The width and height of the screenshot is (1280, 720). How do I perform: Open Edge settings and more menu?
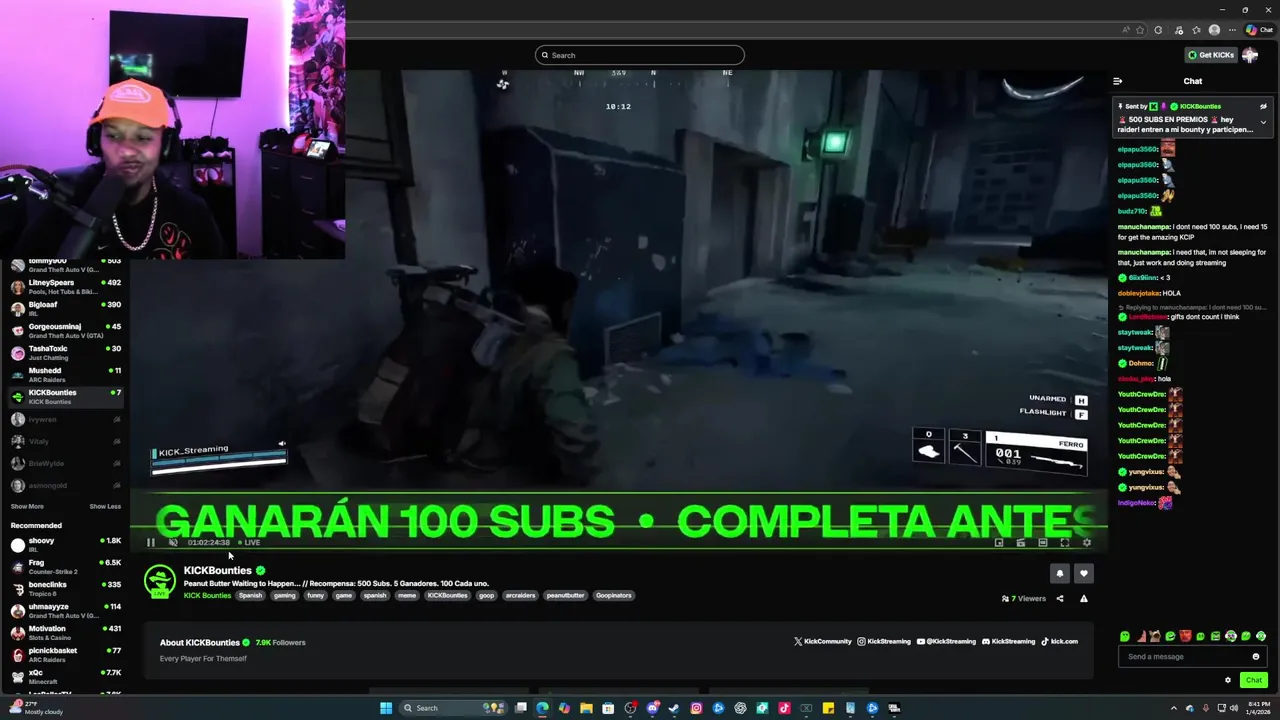coord(1232,30)
